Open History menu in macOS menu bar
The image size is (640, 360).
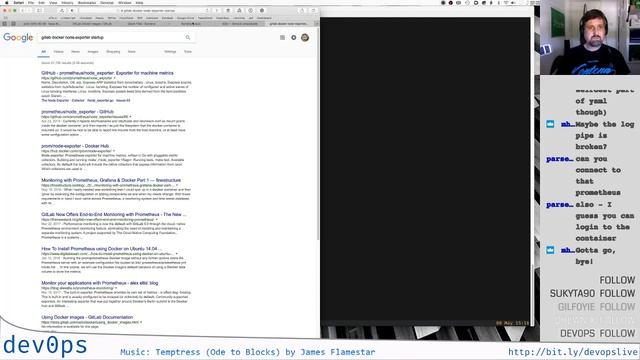tap(67, 2)
